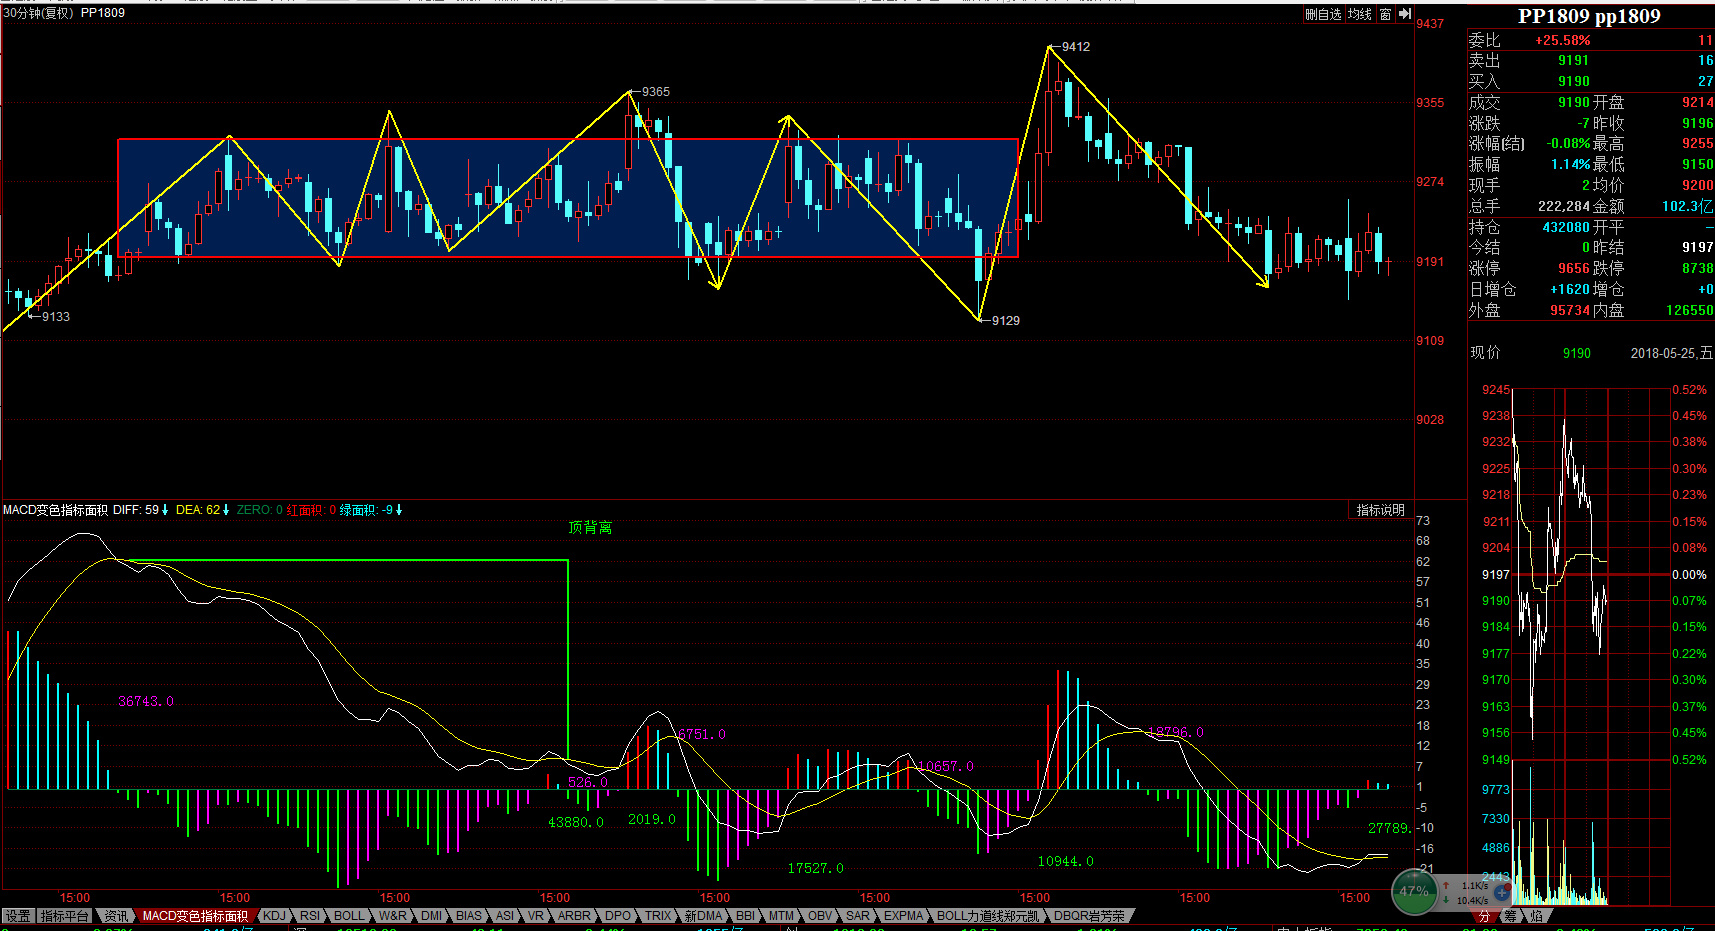Select the 焰 tab under the intraday chart
Viewport: 1715px width, 931px height.
point(1536,916)
